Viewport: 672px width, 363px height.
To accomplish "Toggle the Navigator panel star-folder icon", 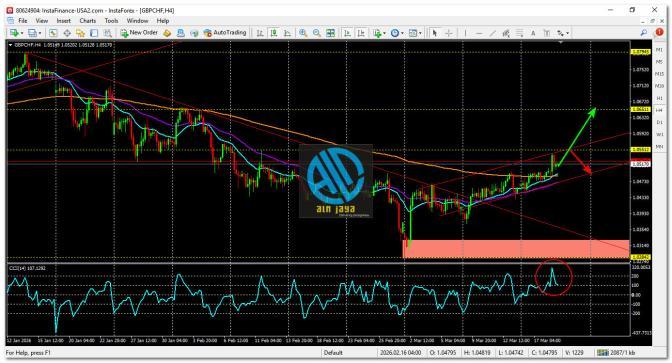I will click(80, 33).
